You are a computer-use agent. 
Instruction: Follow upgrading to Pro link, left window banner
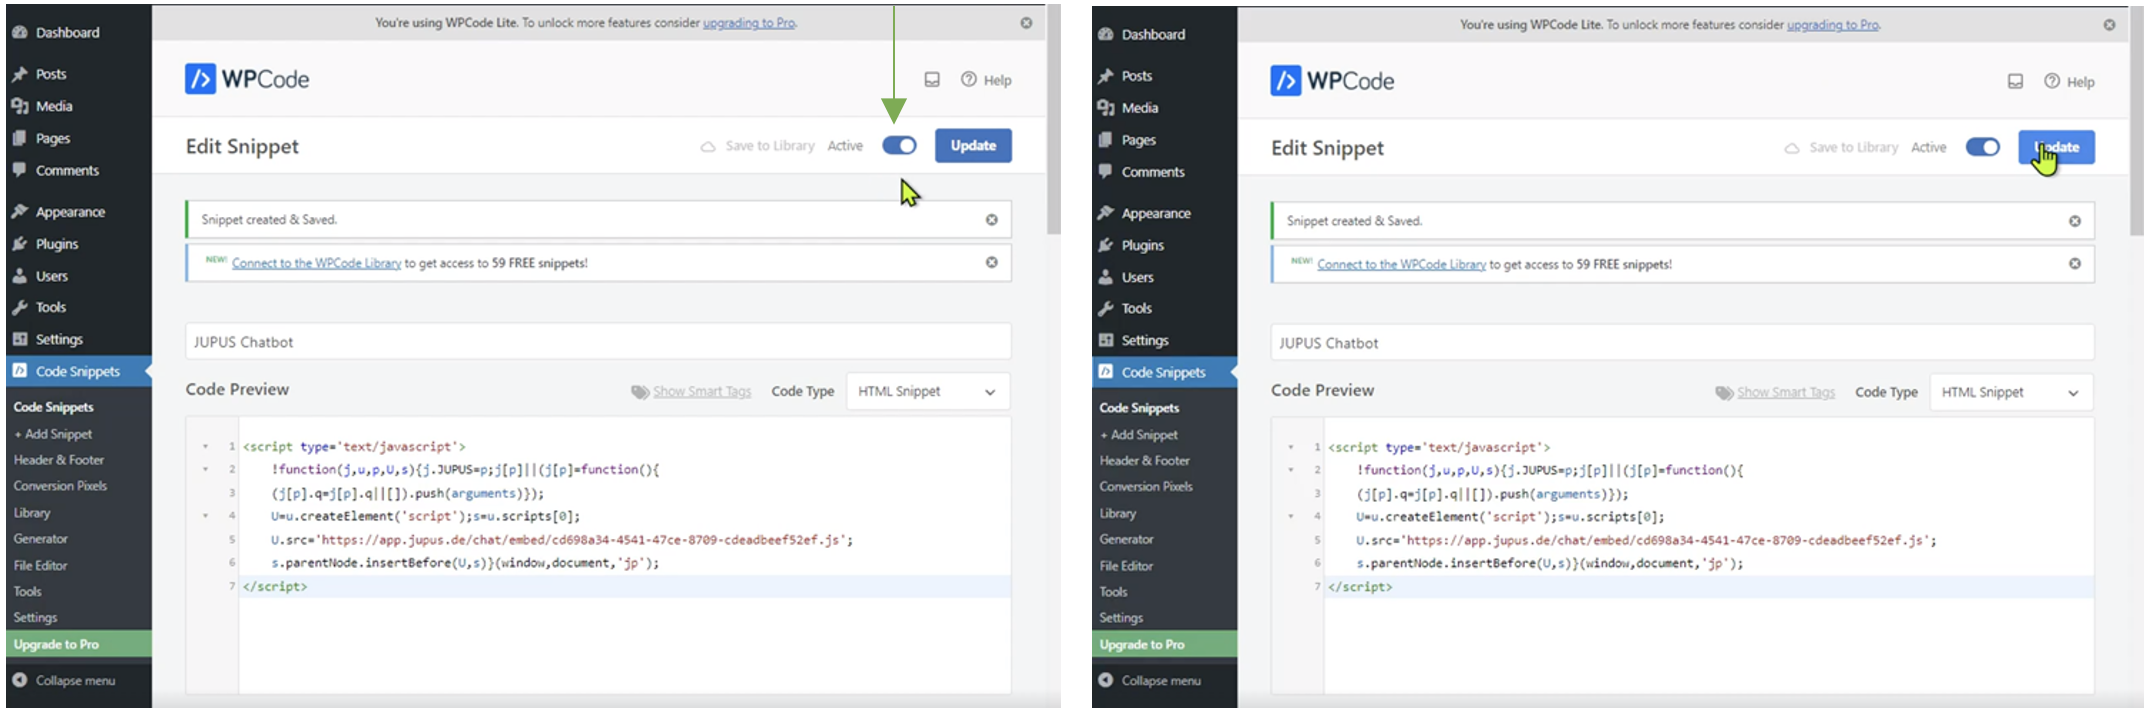coord(750,22)
